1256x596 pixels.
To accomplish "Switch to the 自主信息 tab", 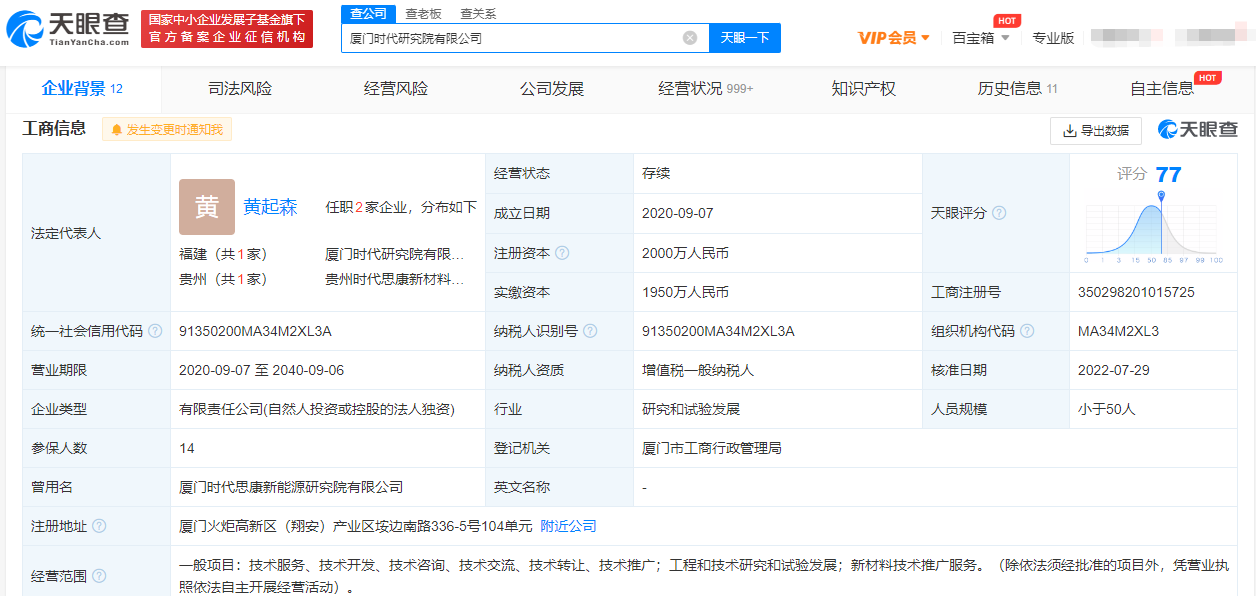I will [1162, 89].
